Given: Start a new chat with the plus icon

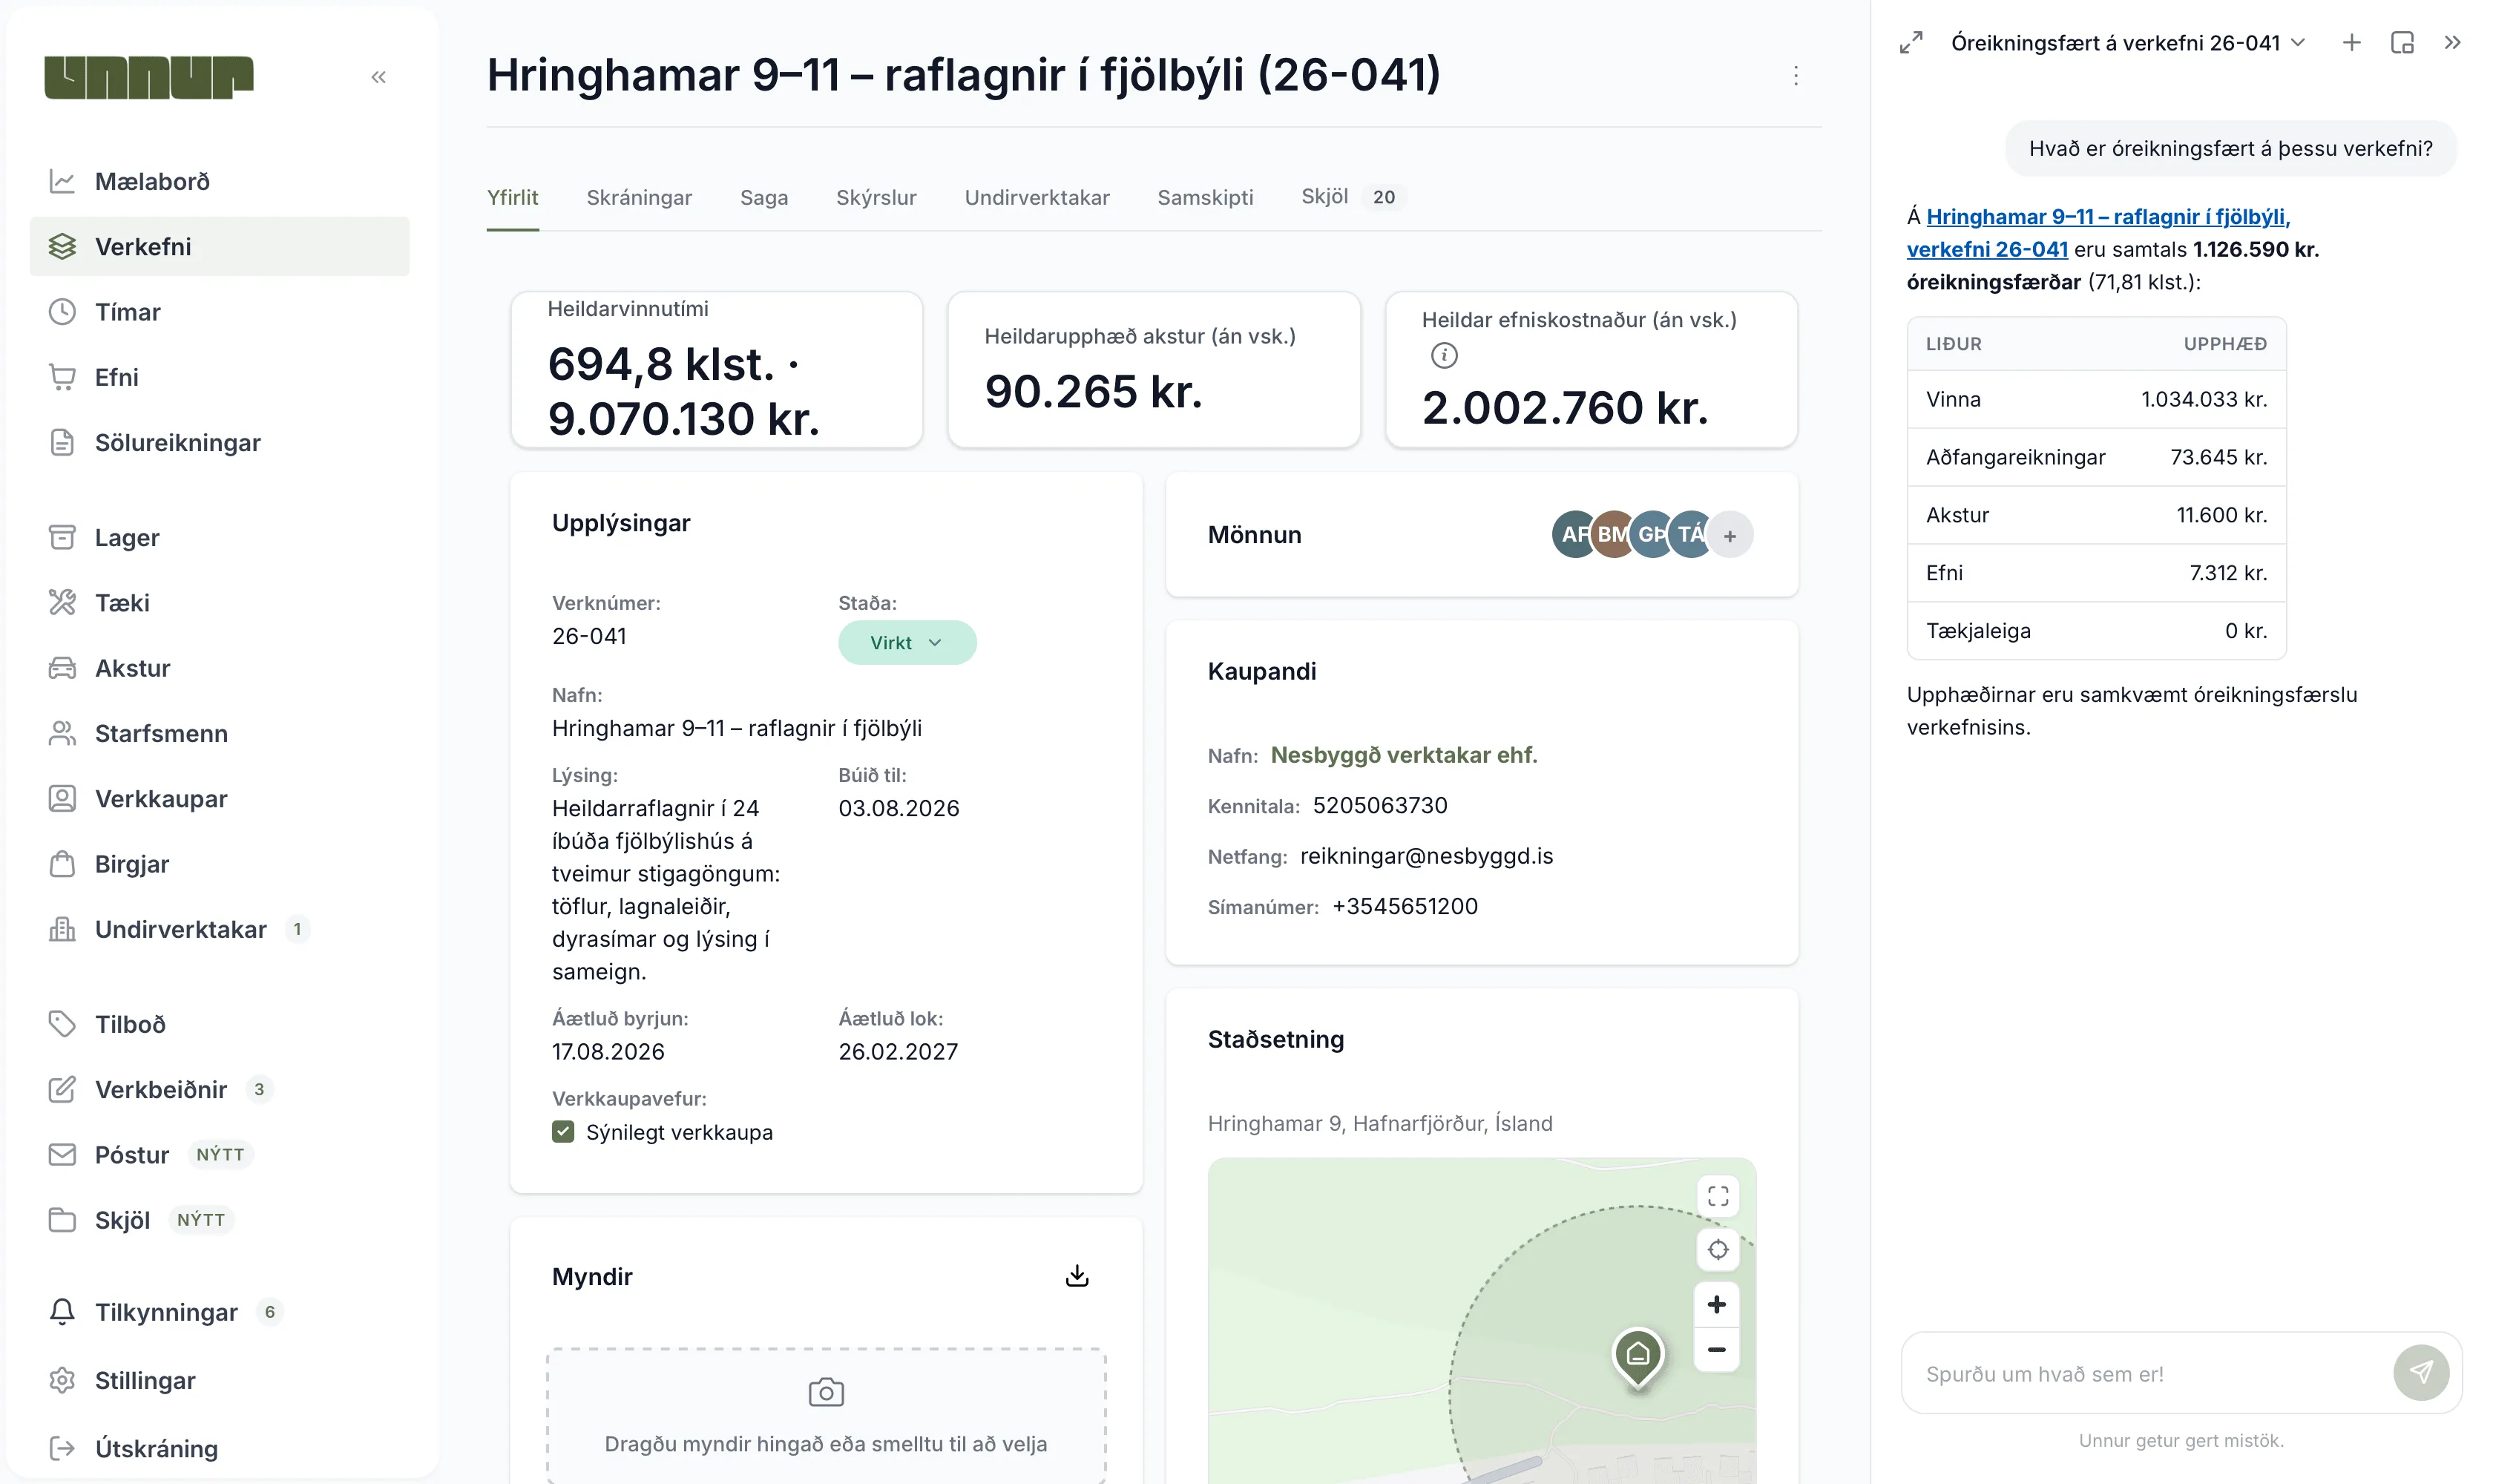Looking at the screenshot, I should pos(2351,43).
